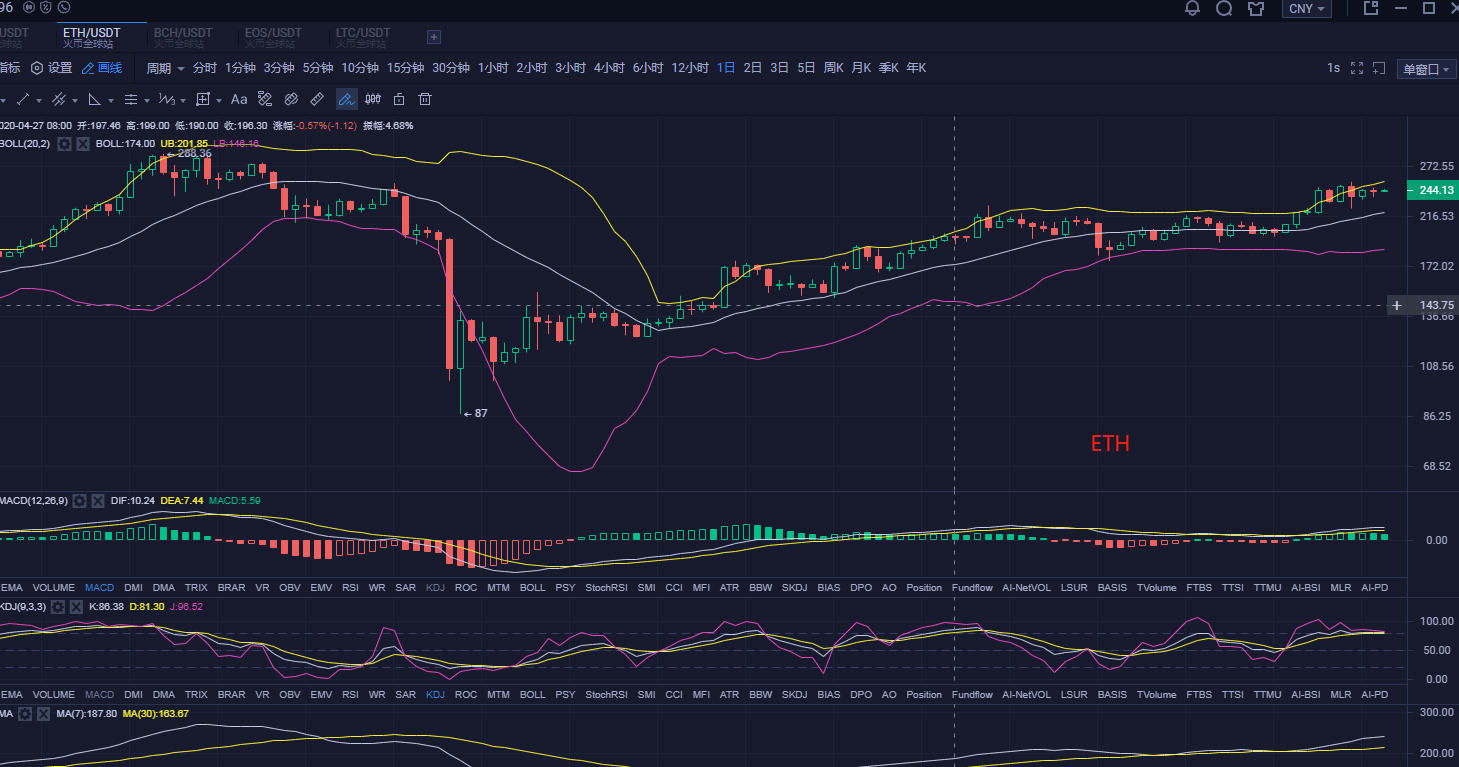Expand the rectangle box tool dropdown arrow
Image resolution: width=1459 pixels, height=767 pixels.
(x=219, y=100)
